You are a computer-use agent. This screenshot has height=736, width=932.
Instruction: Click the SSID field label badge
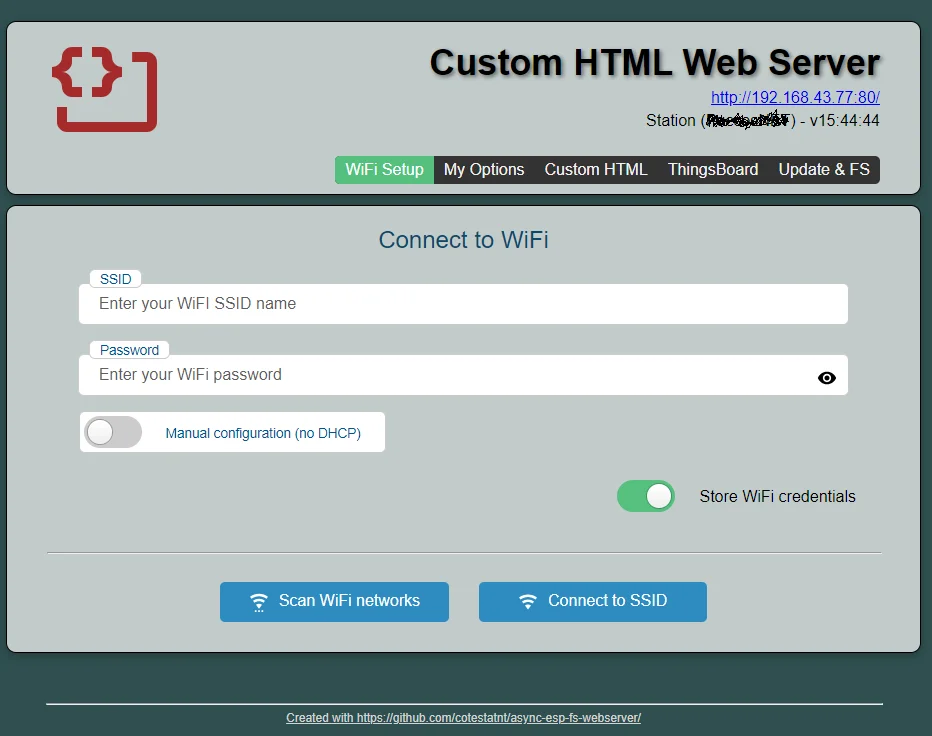(x=115, y=278)
